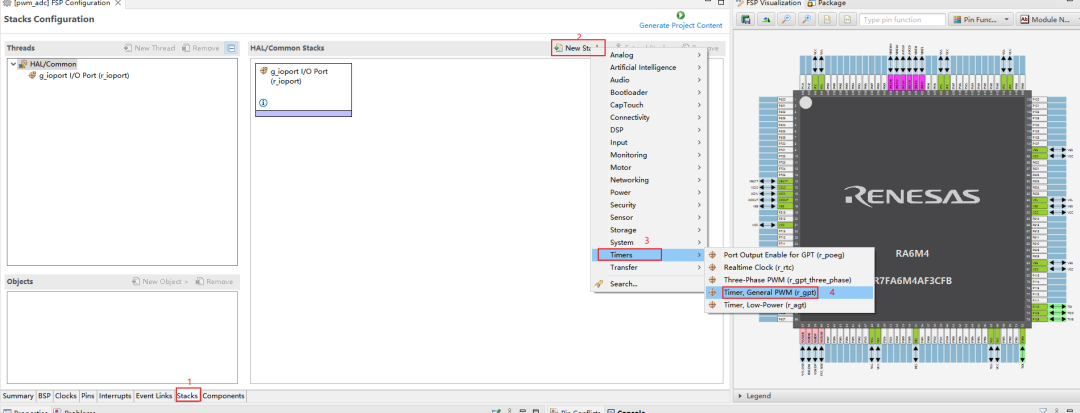Expand the Connectivity submenu
1080x413 pixels.
coord(649,117)
